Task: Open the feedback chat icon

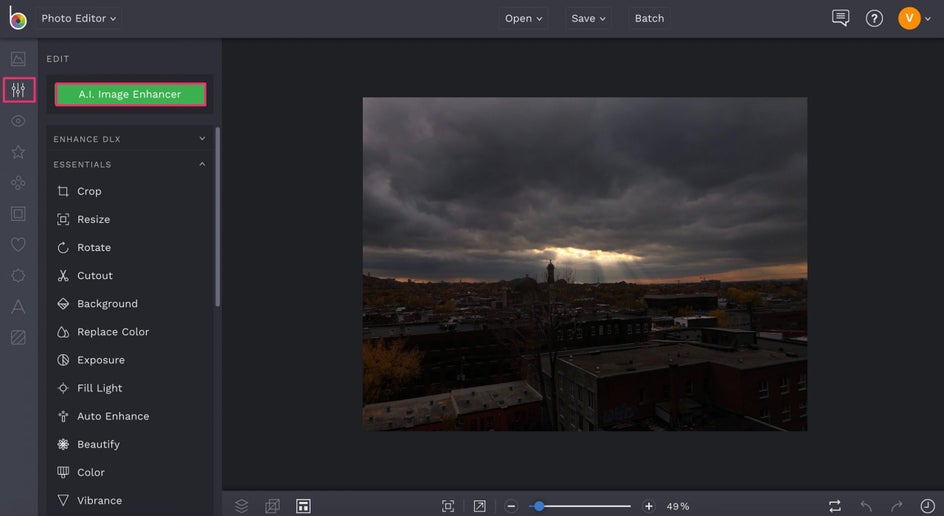Action: [x=840, y=18]
